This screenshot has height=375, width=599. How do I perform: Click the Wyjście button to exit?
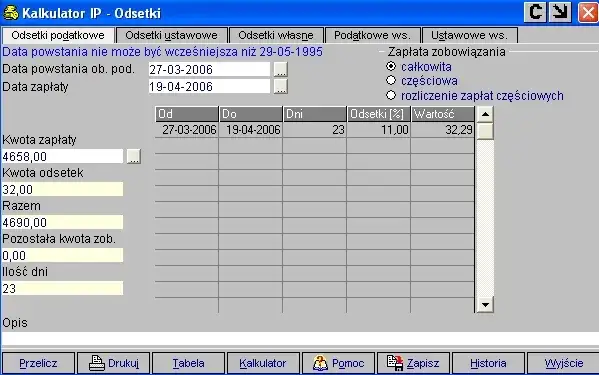click(563, 363)
